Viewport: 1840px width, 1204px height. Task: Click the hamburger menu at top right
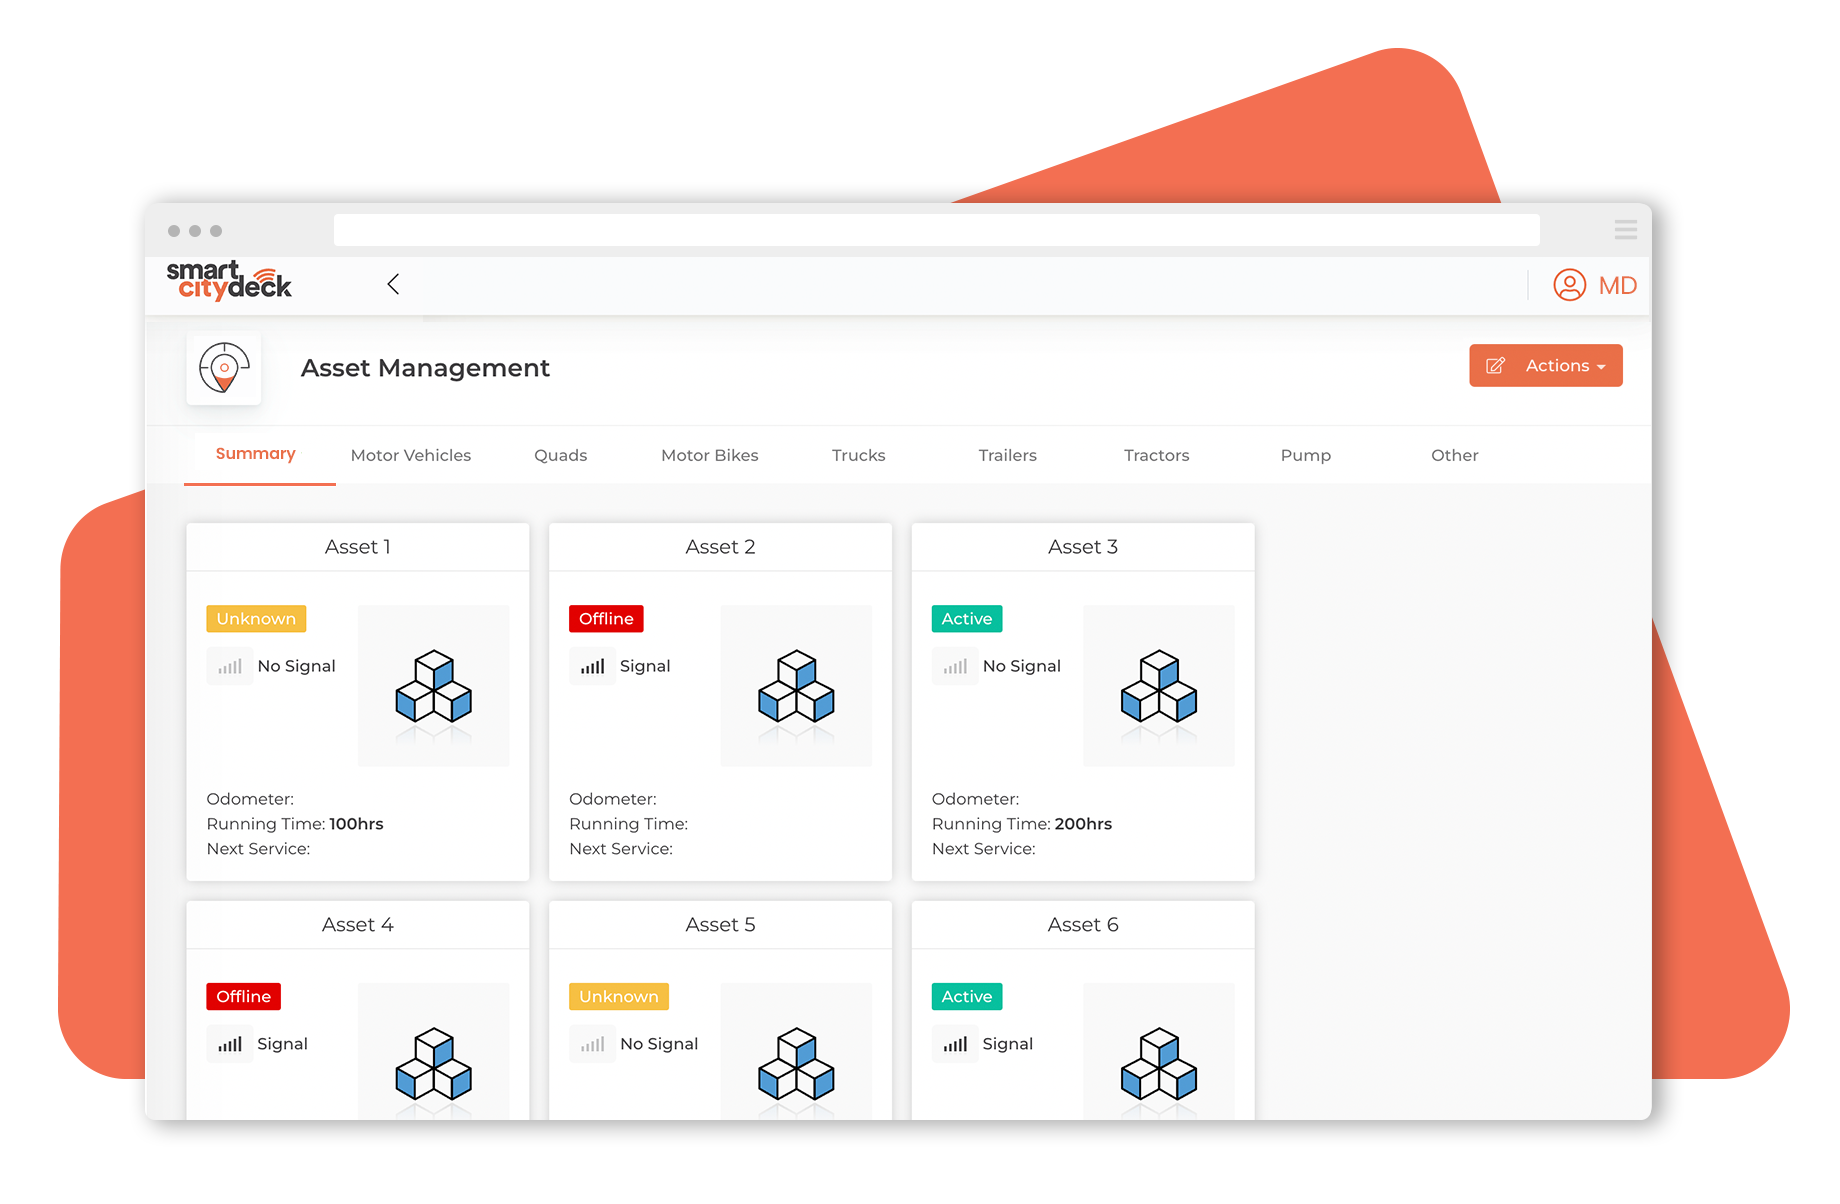pos(1625,229)
